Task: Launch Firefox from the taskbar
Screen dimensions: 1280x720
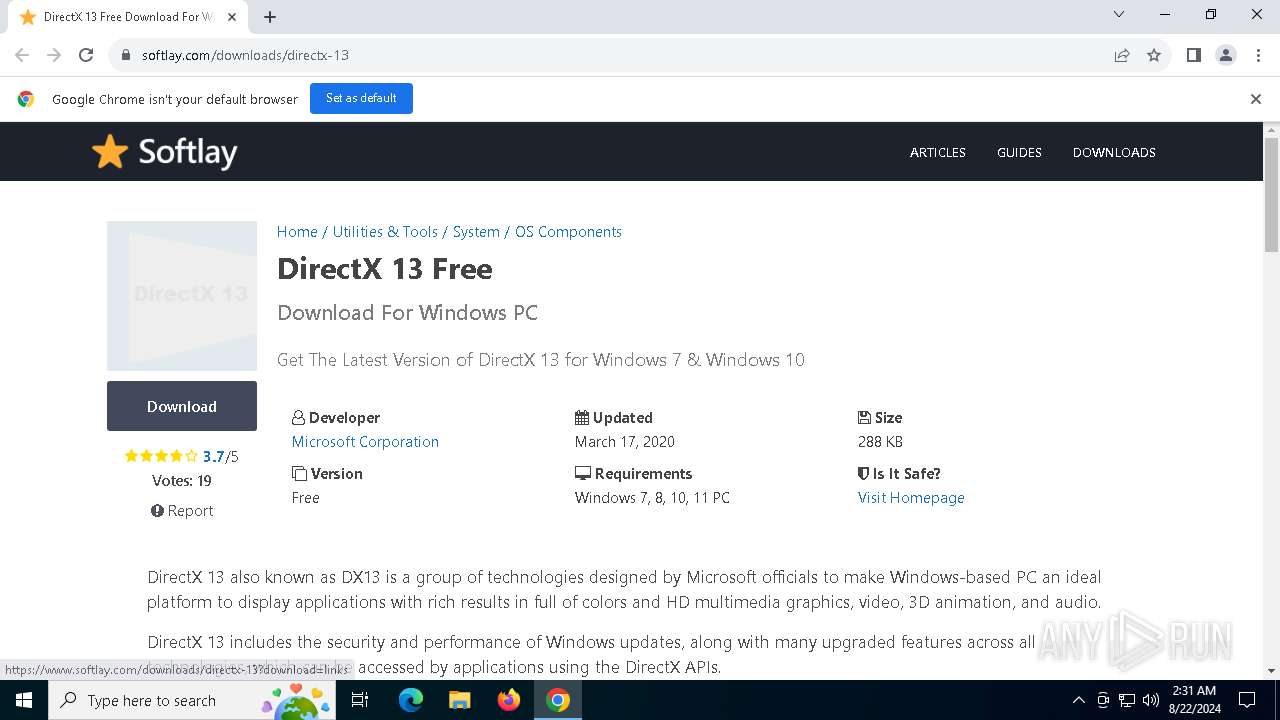Action: (x=509, y=700)
